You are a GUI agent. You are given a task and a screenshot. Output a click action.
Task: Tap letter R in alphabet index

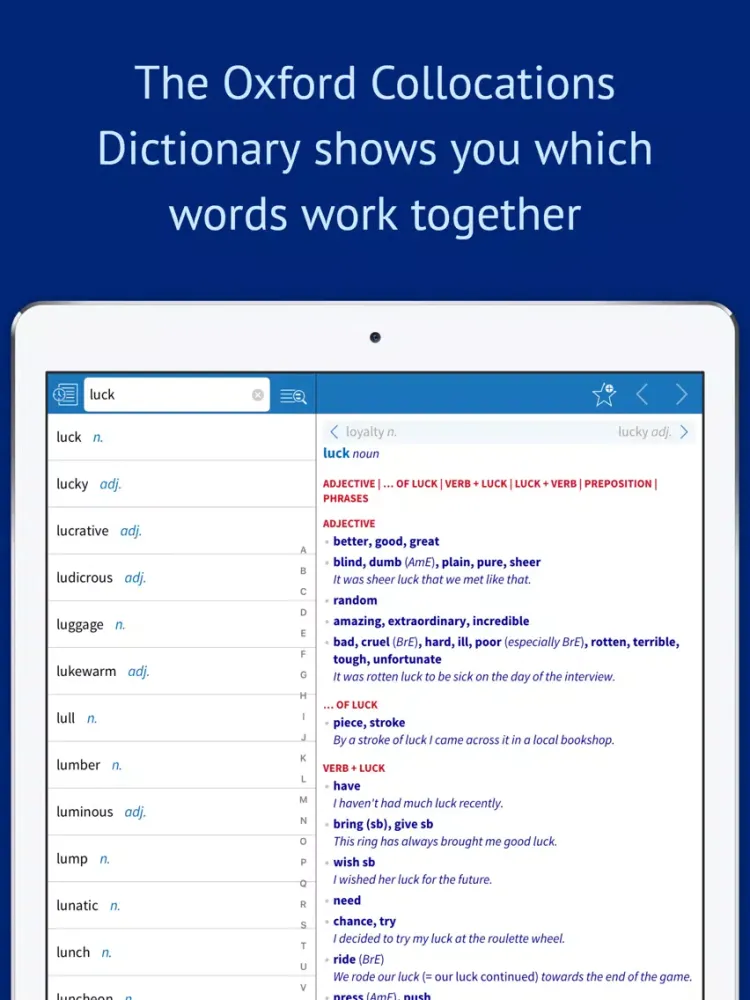[x=304, y=904]
